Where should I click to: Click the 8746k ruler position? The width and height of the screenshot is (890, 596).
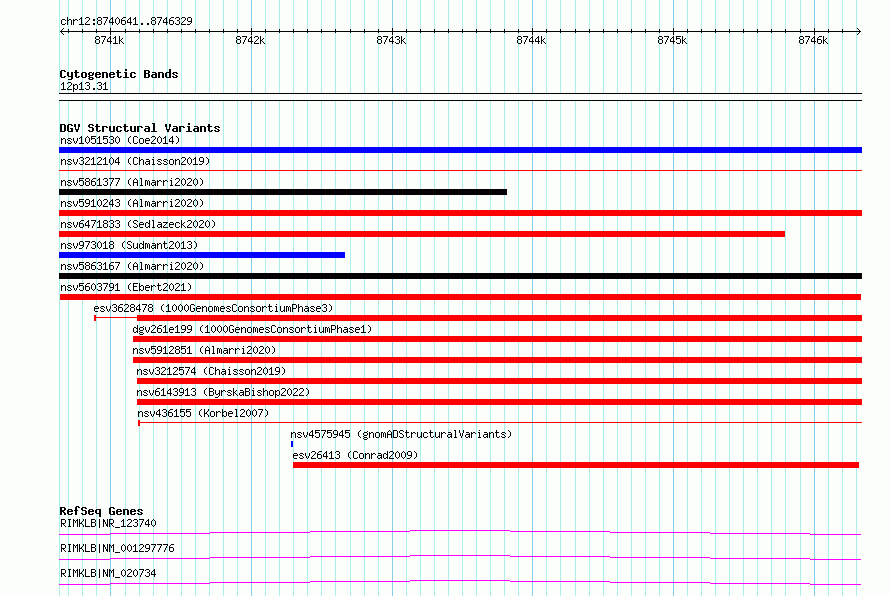coord(813,40)
